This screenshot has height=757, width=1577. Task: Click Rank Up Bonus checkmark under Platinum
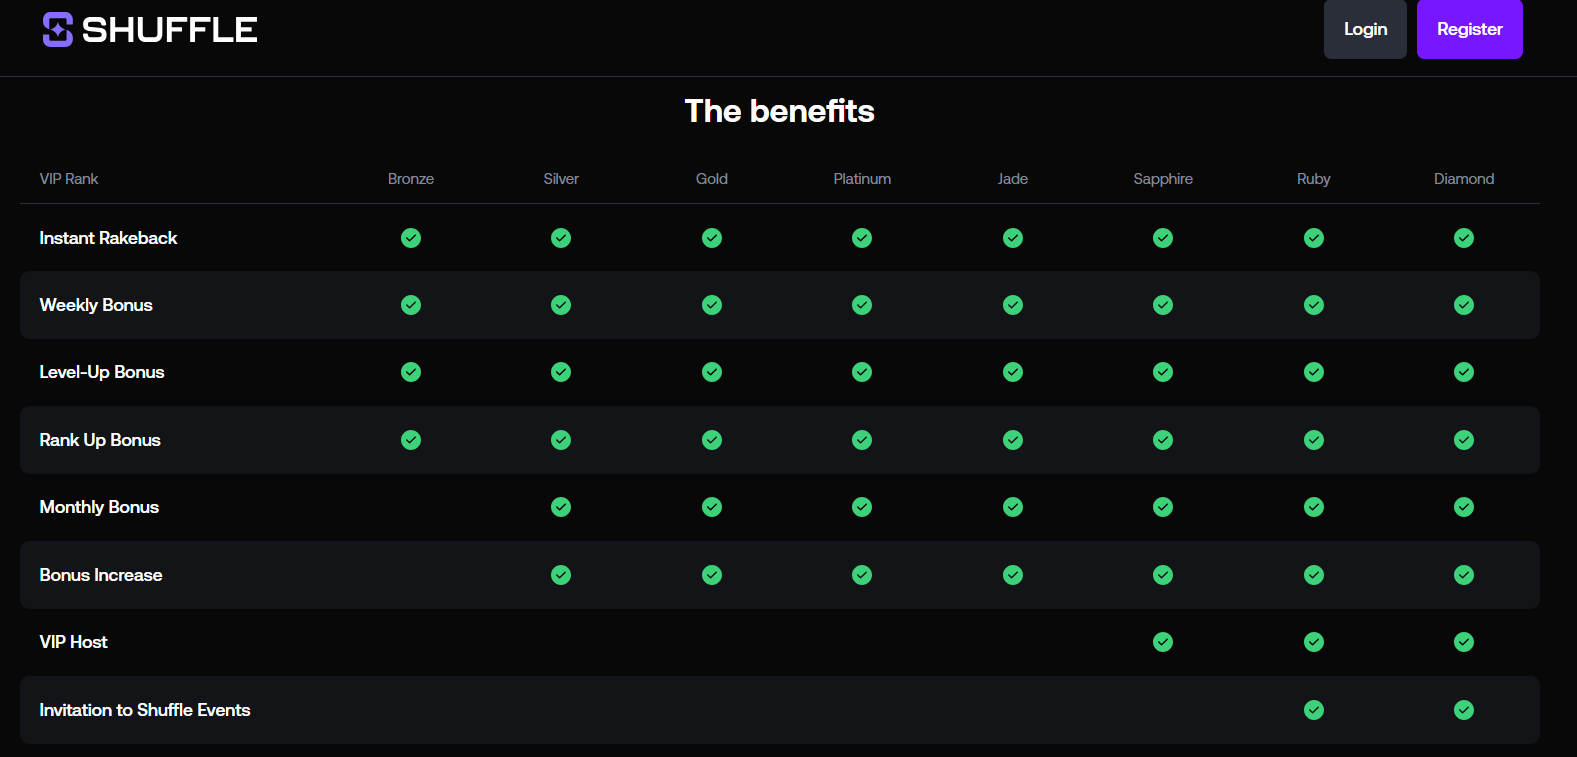(x=862, y=440)
